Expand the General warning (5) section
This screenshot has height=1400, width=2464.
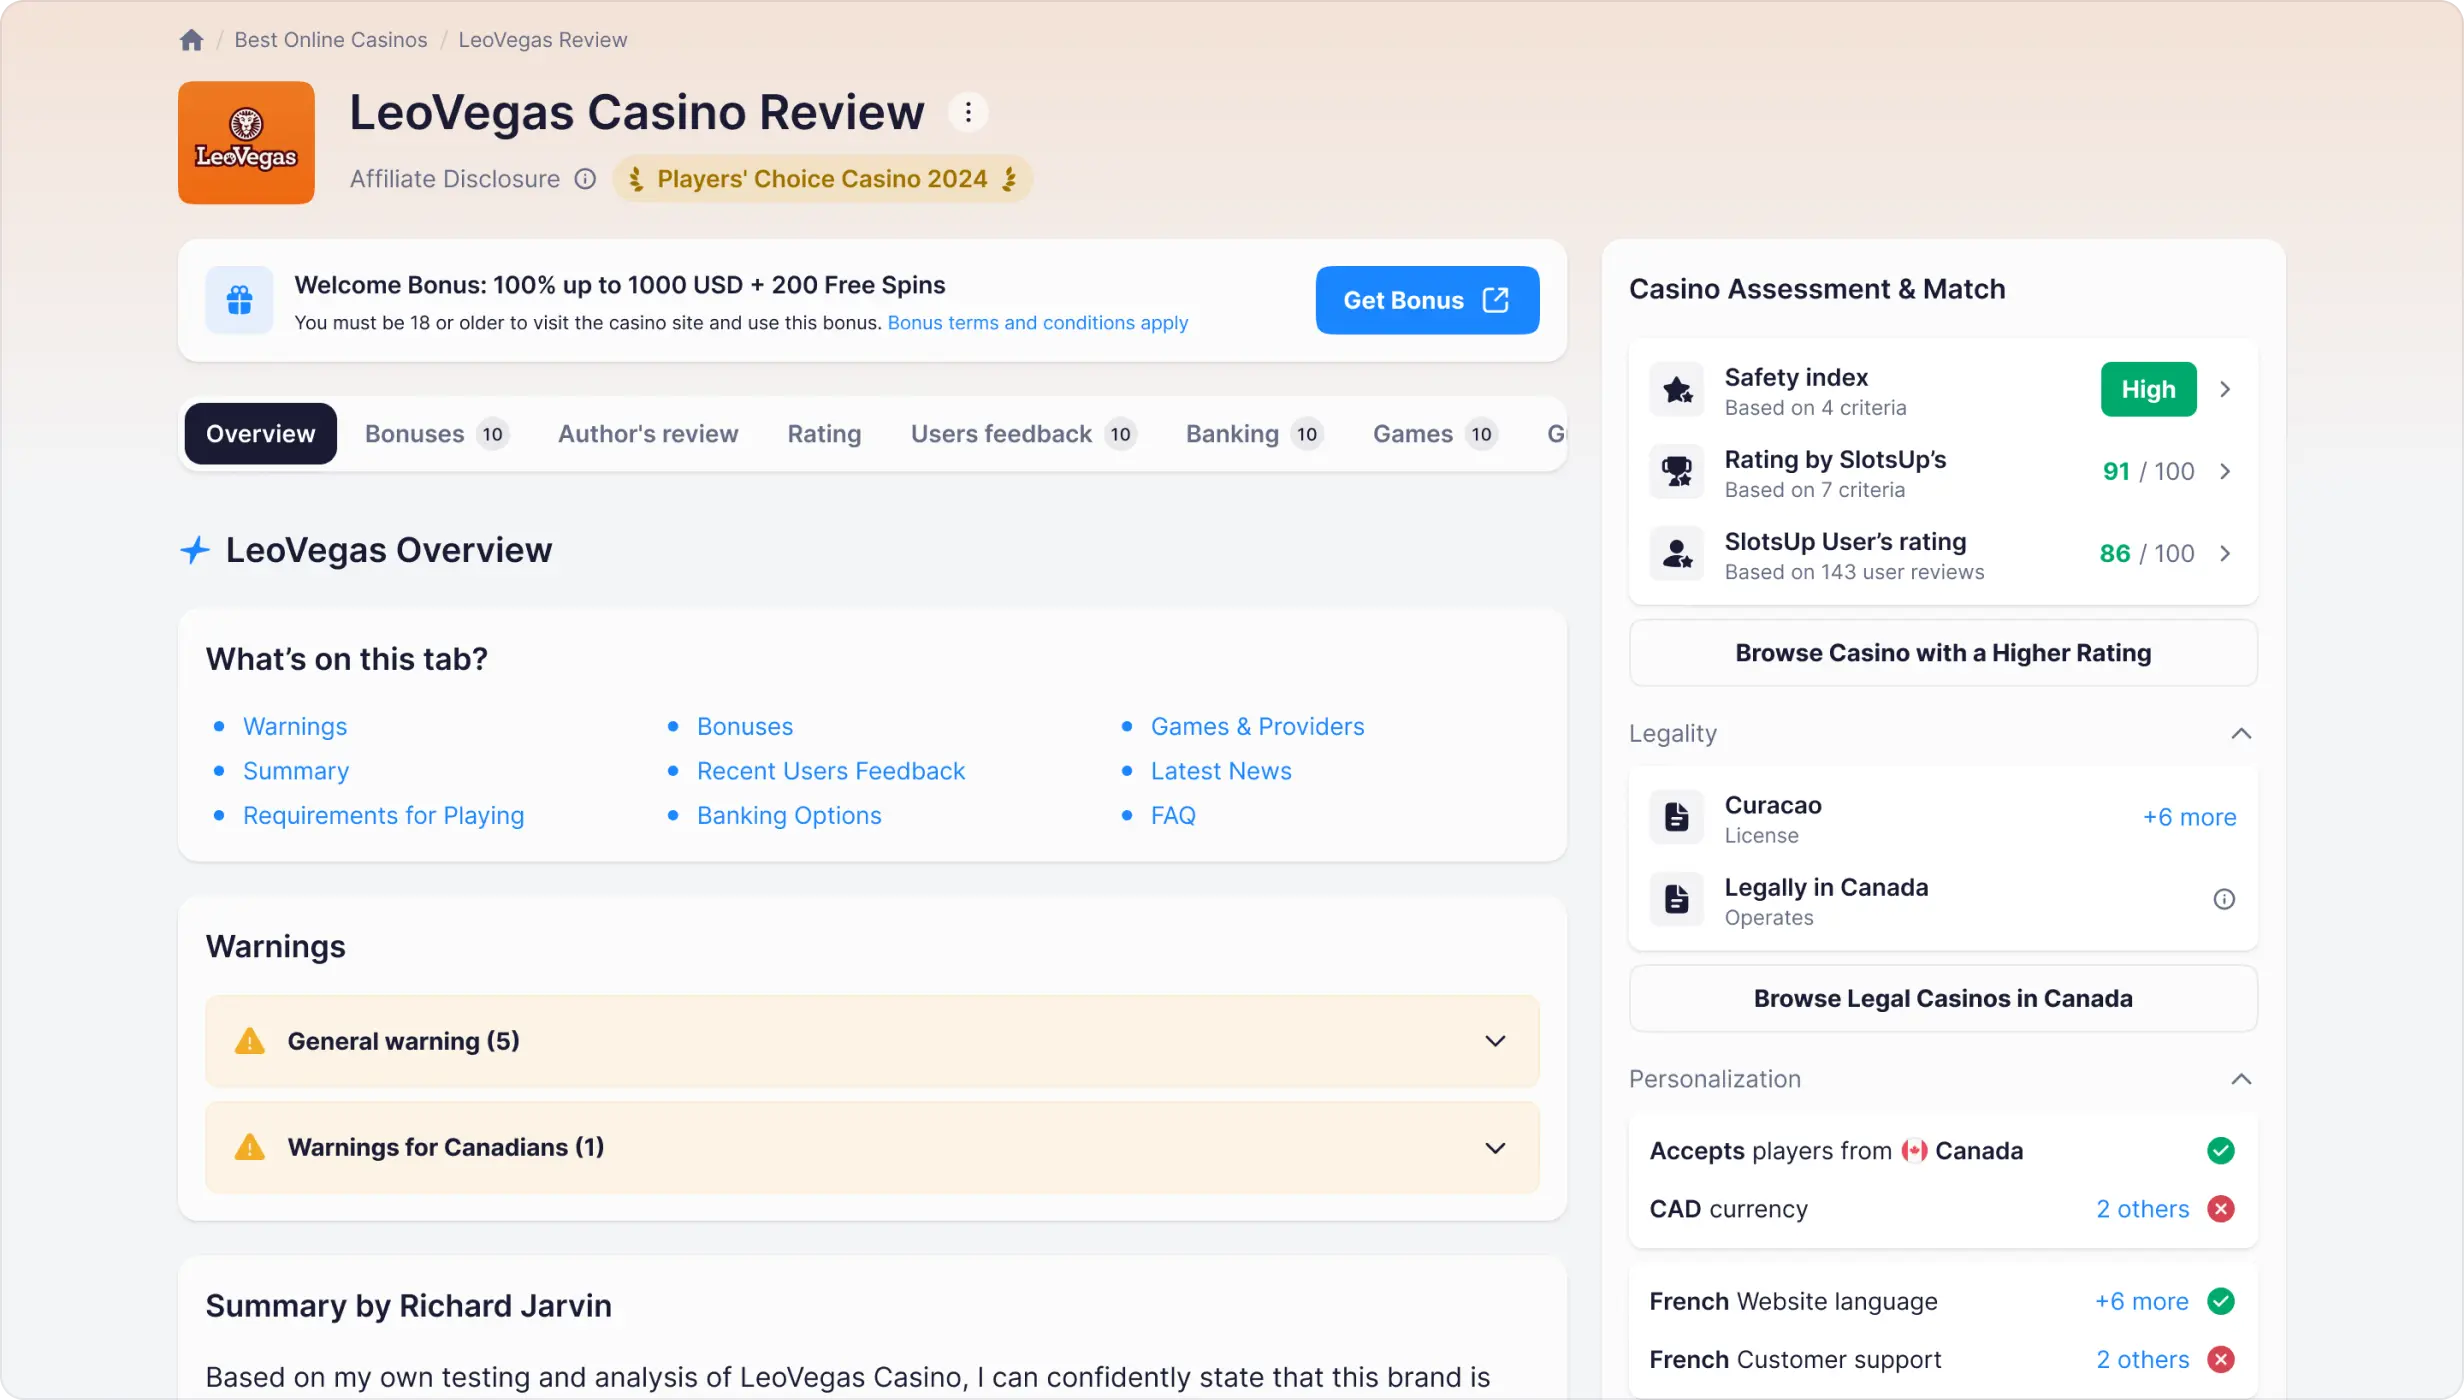click(x=1495, y=1040)
